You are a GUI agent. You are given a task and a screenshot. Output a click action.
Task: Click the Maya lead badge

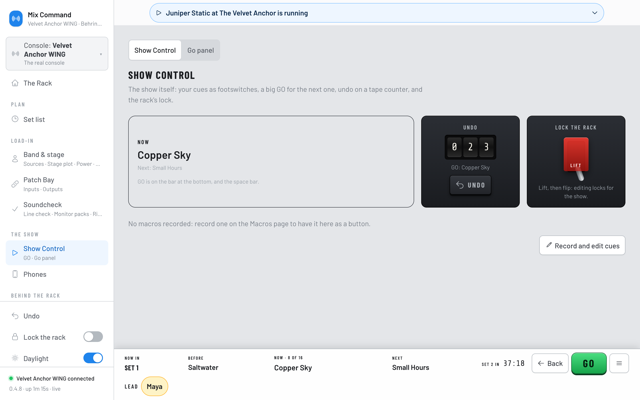(x=154, y=387)
